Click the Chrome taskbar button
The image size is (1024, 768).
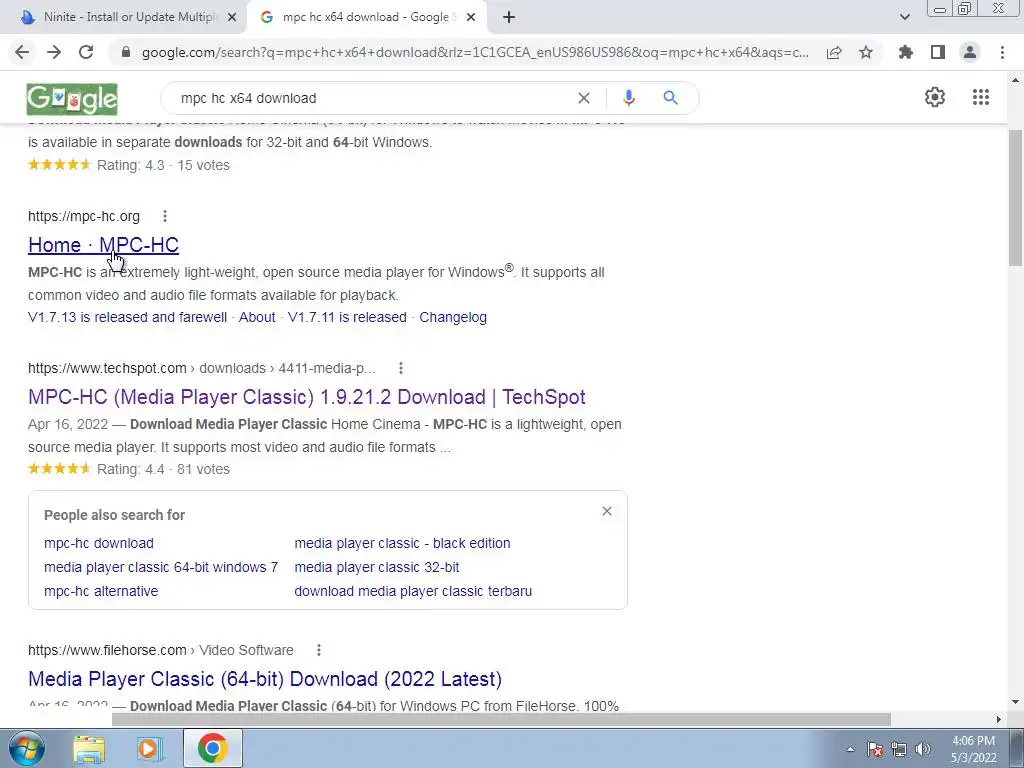pos(212,748)
